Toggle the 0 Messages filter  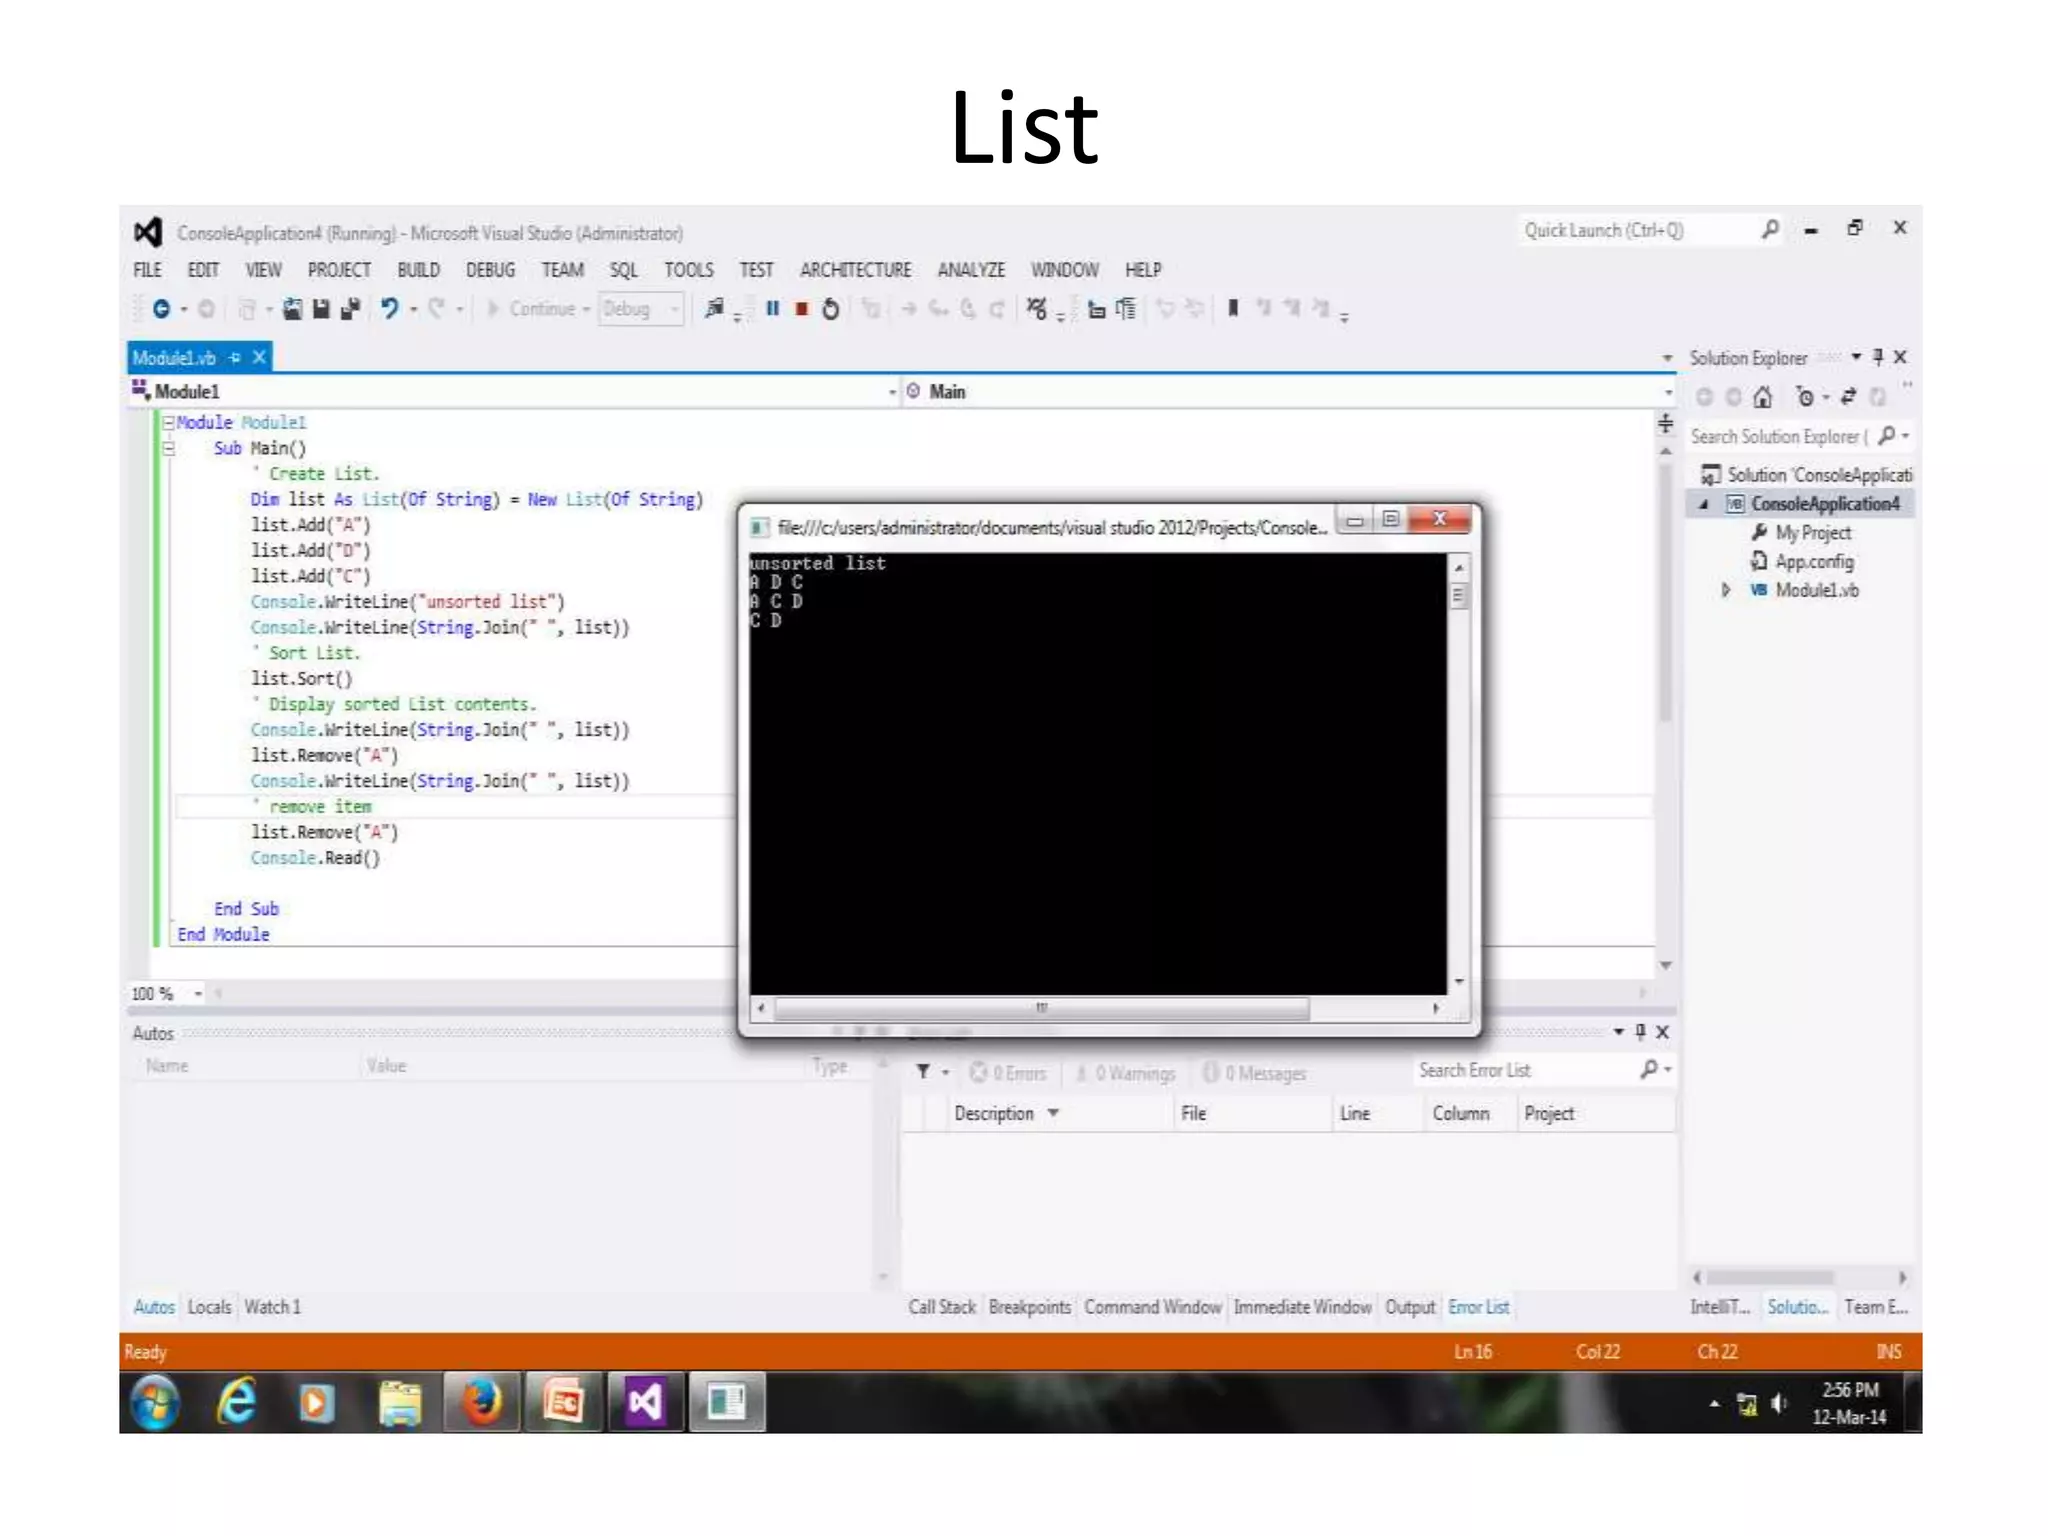click(1255, 1073)
